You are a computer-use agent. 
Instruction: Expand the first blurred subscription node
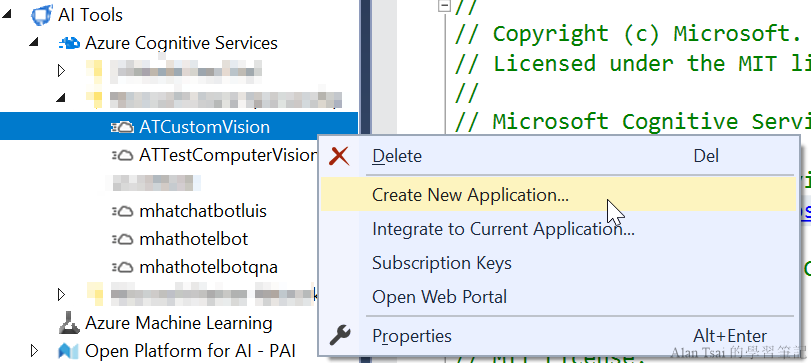(x=62, y=70)
